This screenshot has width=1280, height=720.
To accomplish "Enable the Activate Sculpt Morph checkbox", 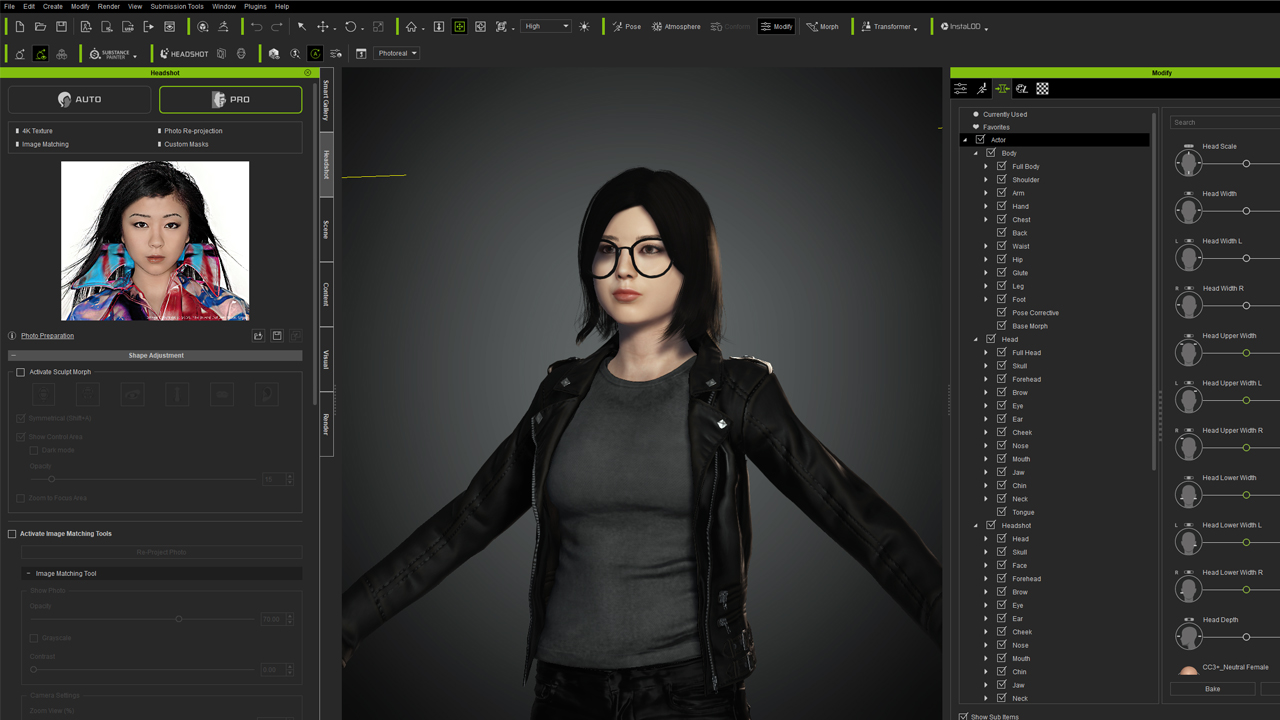I will pos(20,372).
